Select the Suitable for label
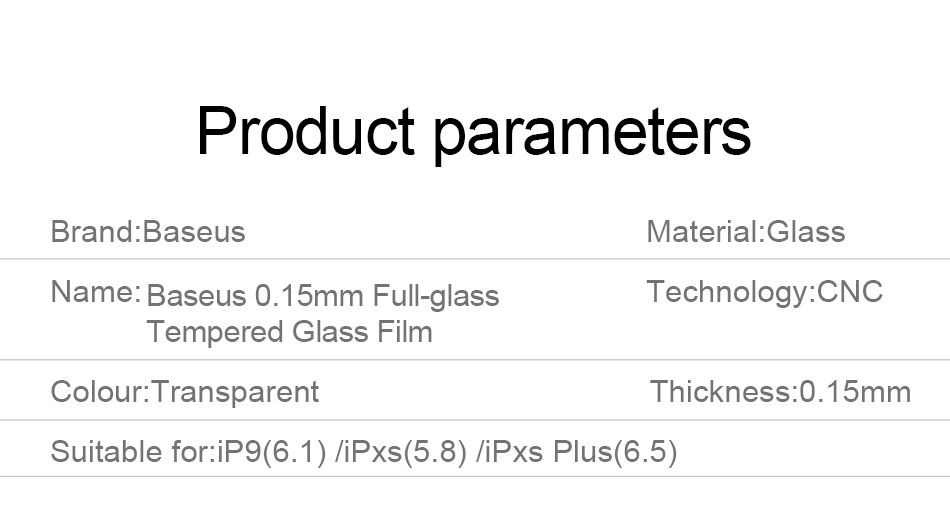The image size is (950, 523). point(131,451)
